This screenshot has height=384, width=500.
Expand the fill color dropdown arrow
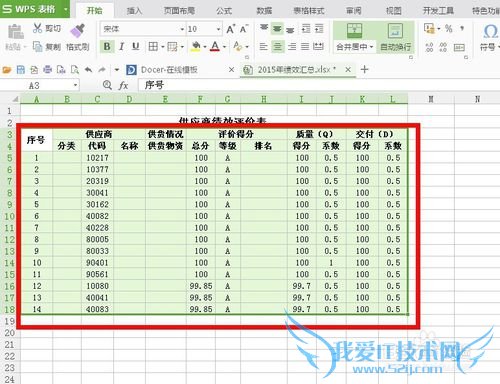tap(205, 47)
